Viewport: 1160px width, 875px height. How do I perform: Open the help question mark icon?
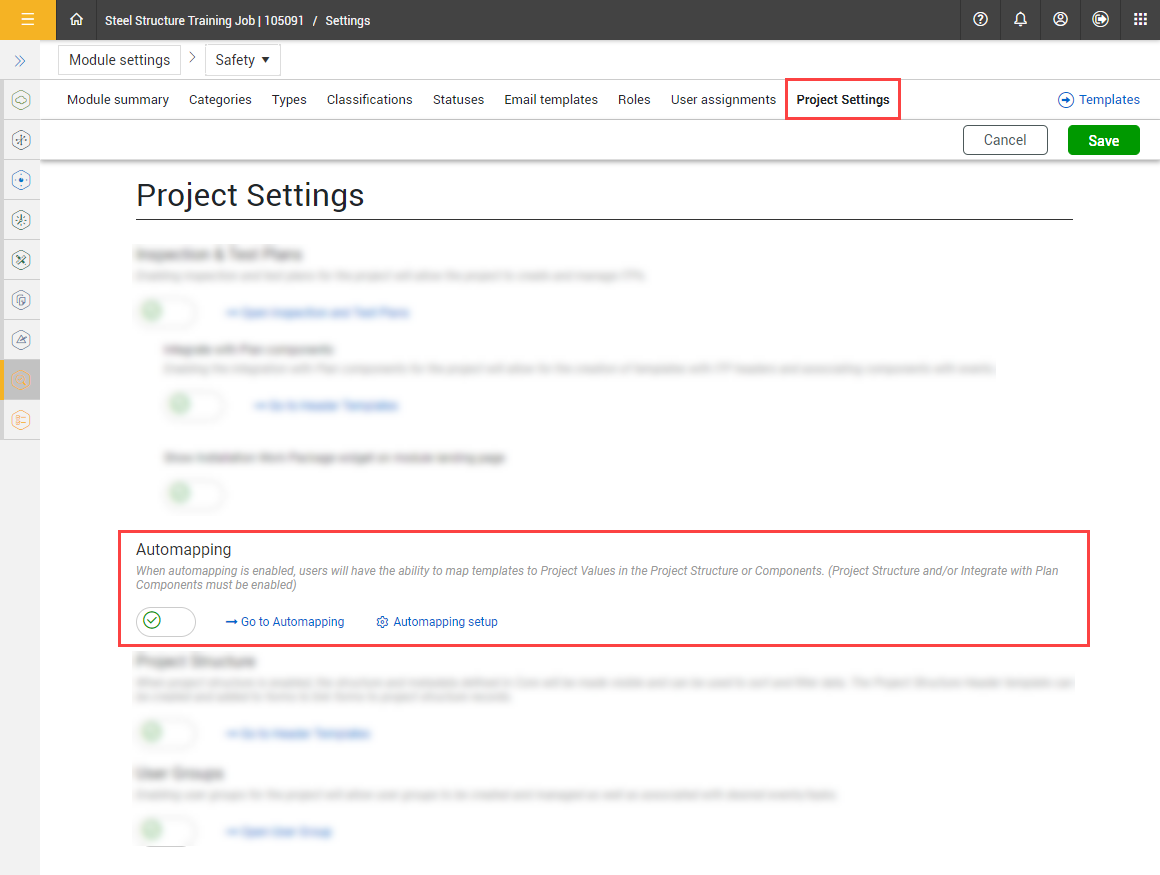[x=980, y=20]
